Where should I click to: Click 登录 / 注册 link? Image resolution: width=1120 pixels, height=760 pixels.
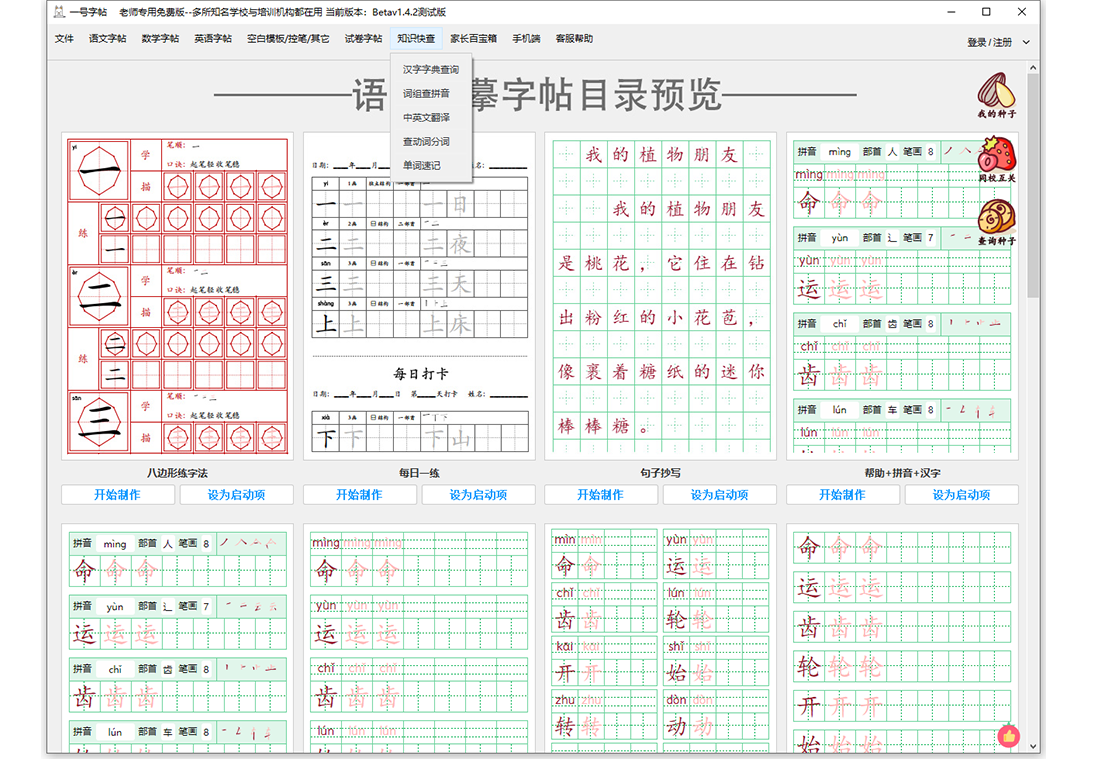(x=989, y=43)
